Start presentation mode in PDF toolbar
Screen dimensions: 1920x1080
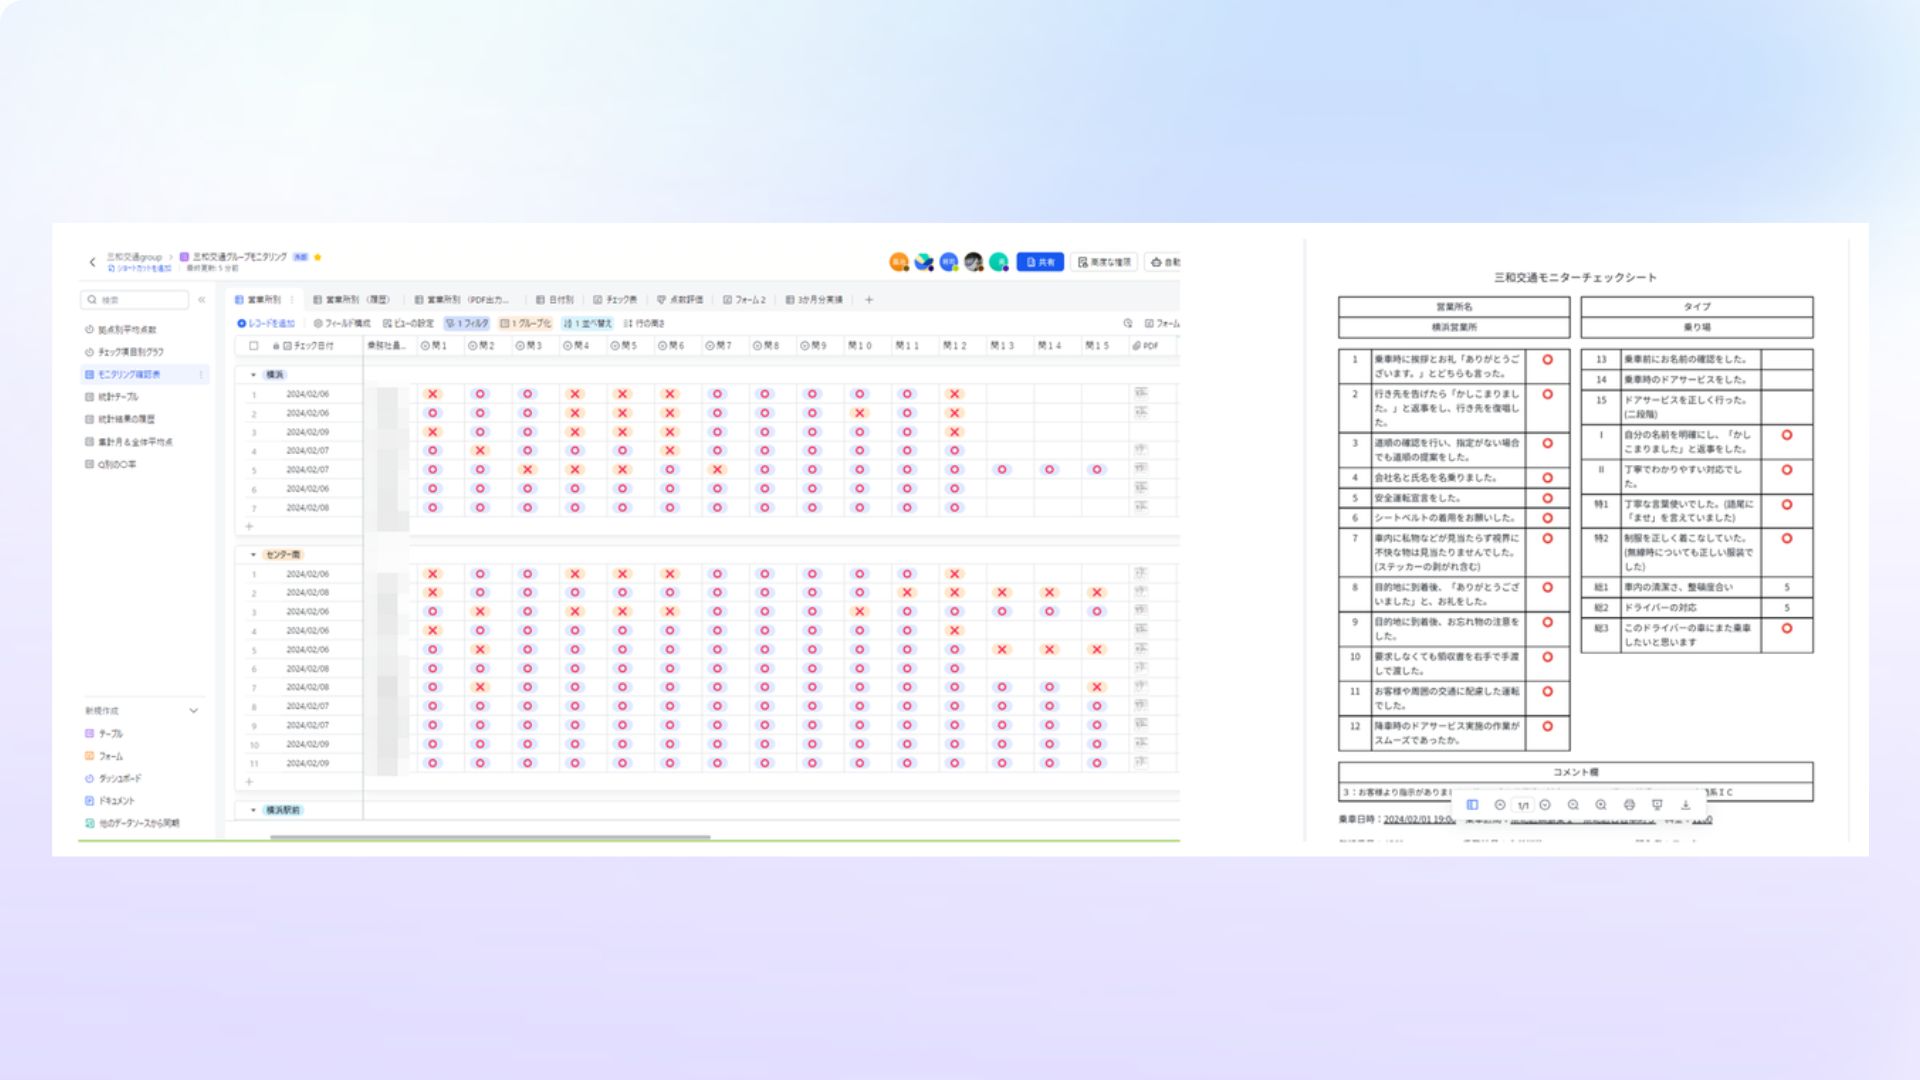1657,805
